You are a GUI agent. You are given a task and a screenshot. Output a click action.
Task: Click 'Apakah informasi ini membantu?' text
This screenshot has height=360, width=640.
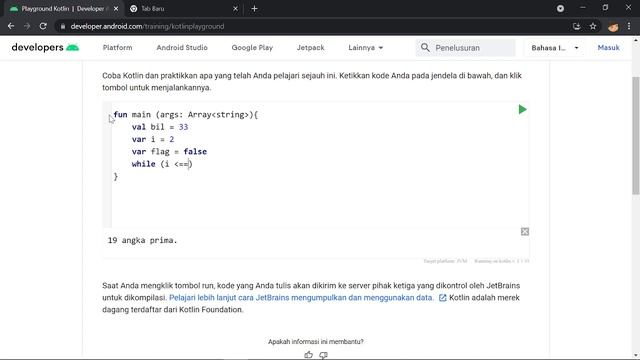pyautogui.click(x=316, y=342)
